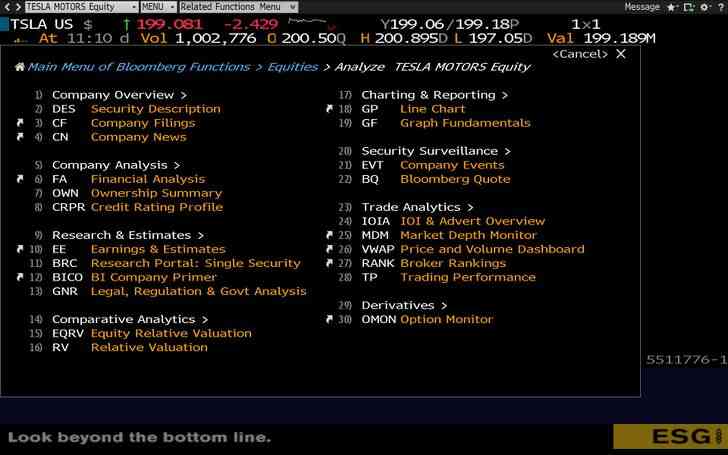
Task: Click launch arrow beside EE Earnings & Estimates
Action: (x=20, y=249)
